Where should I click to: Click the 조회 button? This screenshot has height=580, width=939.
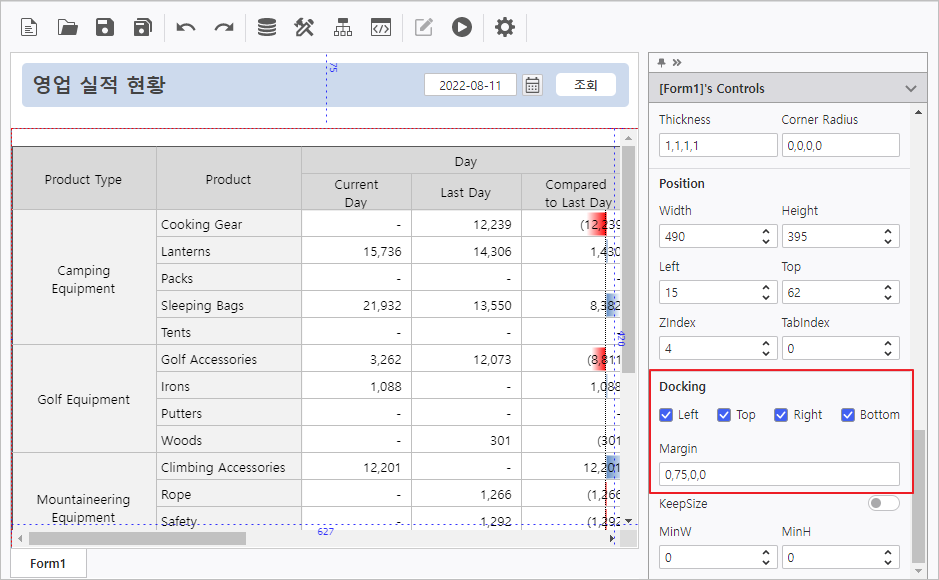[586, 85]
